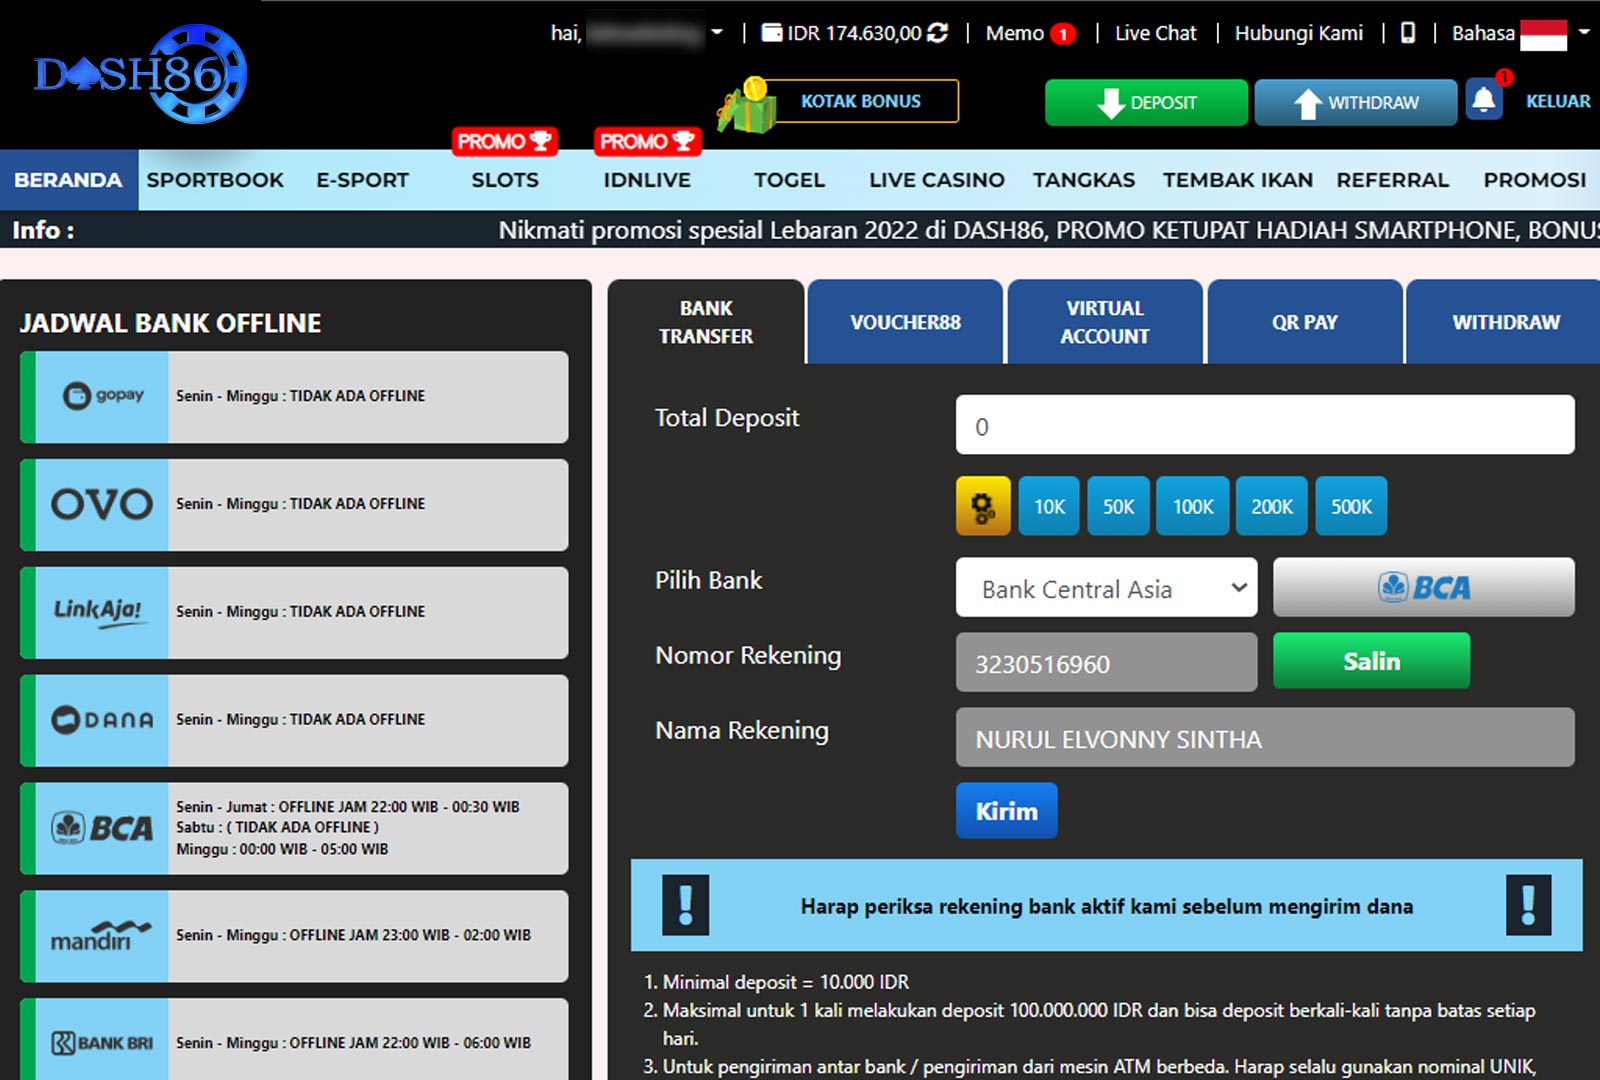Click the gift box bonus icon
Viewport: 1600px width, 1080px height.
pyautogui.click(x=747, y=106)
